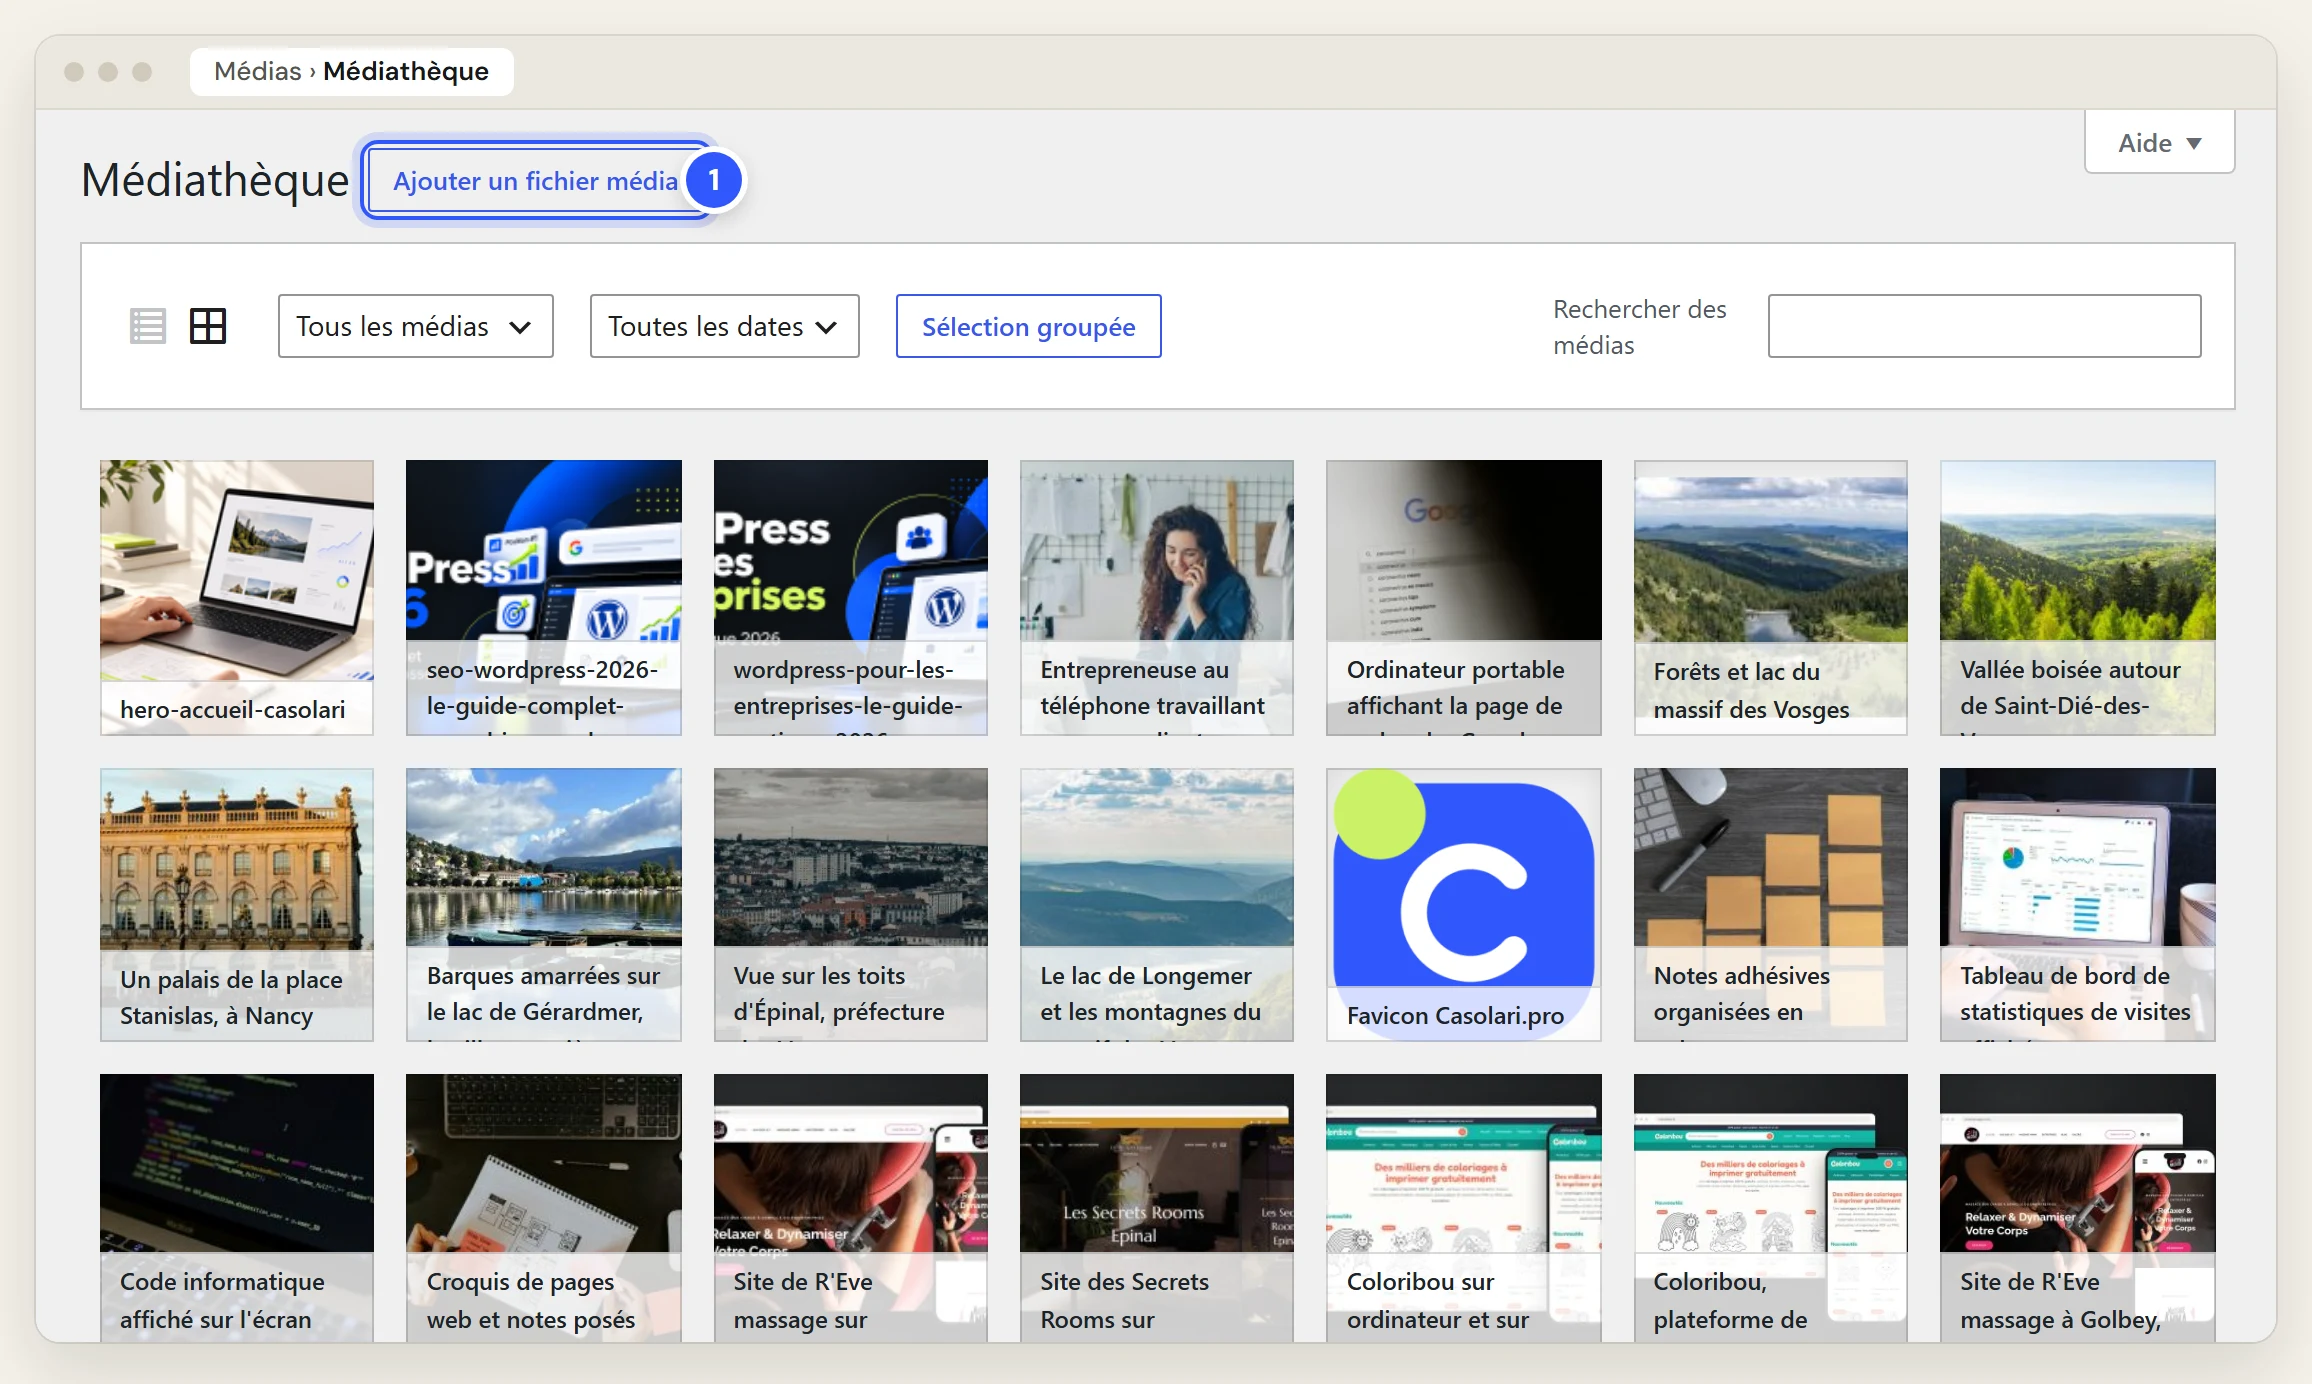Open 'Notes adhésives organisées' image
The height and width of the screenshot is (1384, 2312).
[1771, 905]
